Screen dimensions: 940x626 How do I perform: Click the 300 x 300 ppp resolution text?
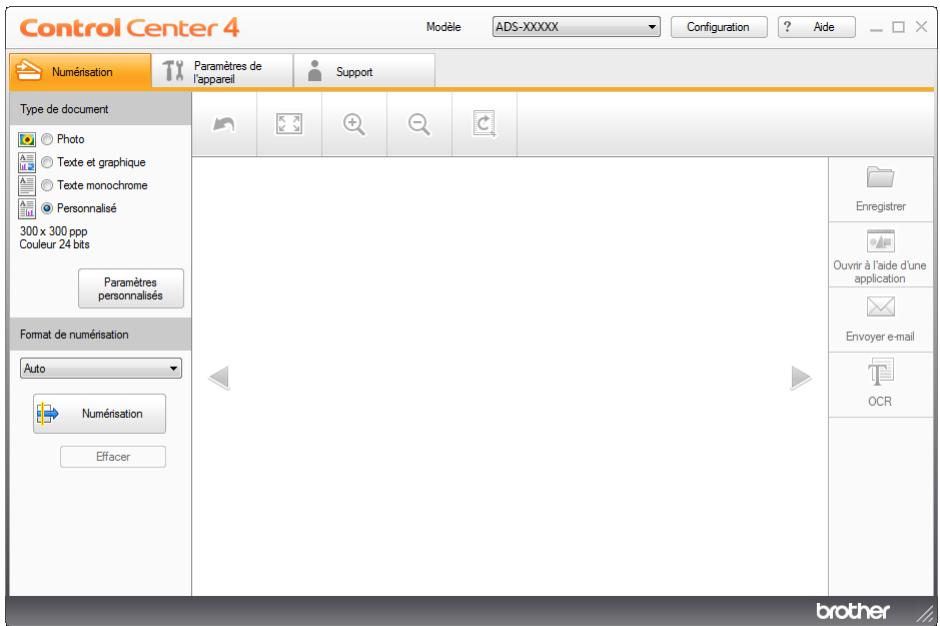tap(53, 231)
